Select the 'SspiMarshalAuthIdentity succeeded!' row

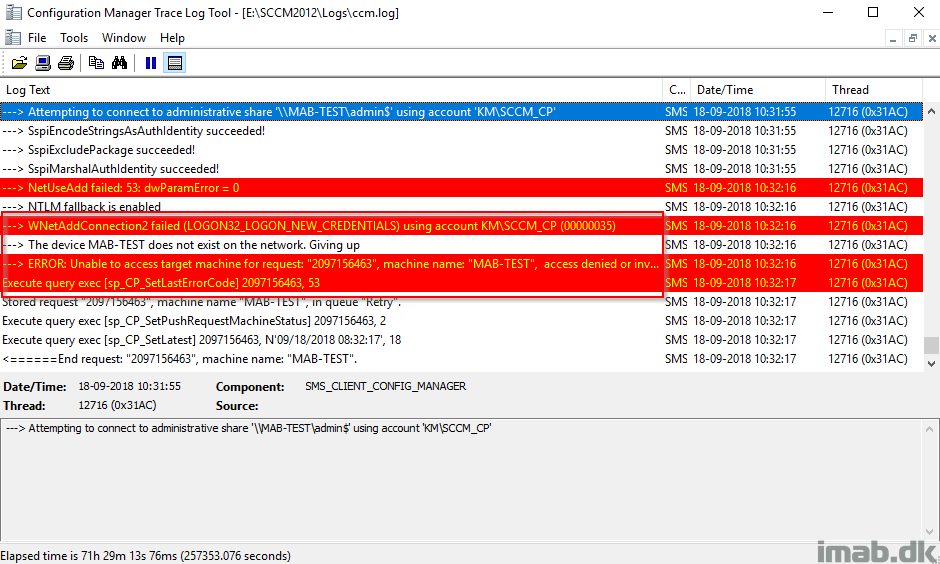462,169
